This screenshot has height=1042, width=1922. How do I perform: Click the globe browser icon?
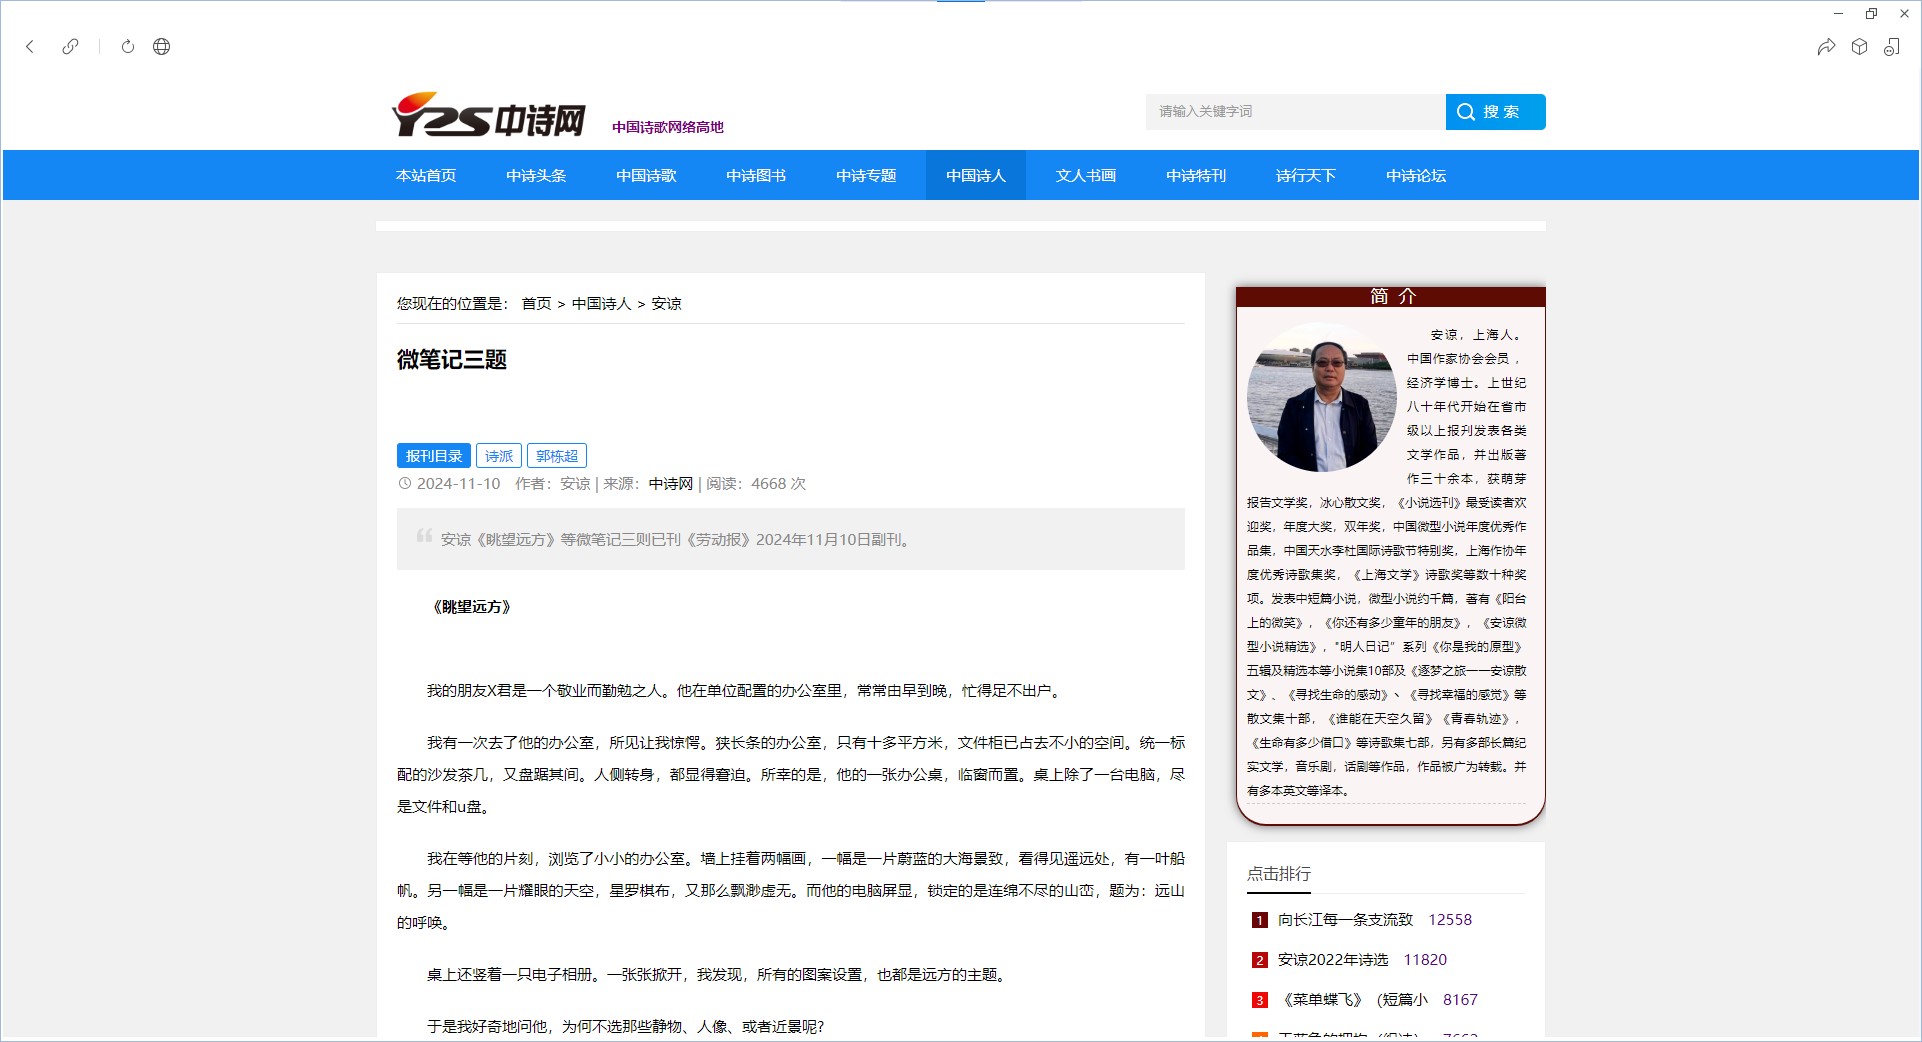point(161,47)
